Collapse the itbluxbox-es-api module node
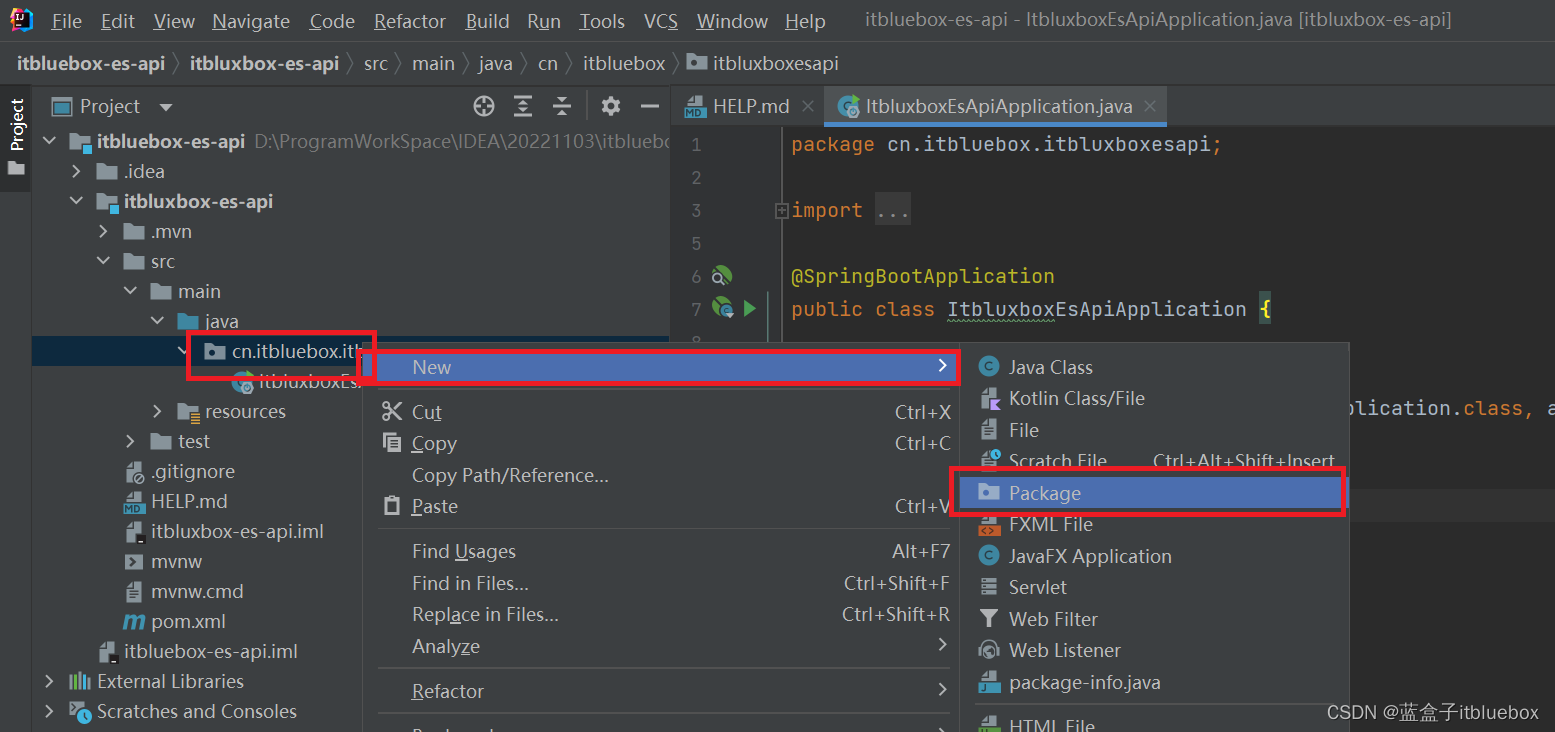Screen dimensions: 1555x732 pyautogui.click(x=77, y=202)
